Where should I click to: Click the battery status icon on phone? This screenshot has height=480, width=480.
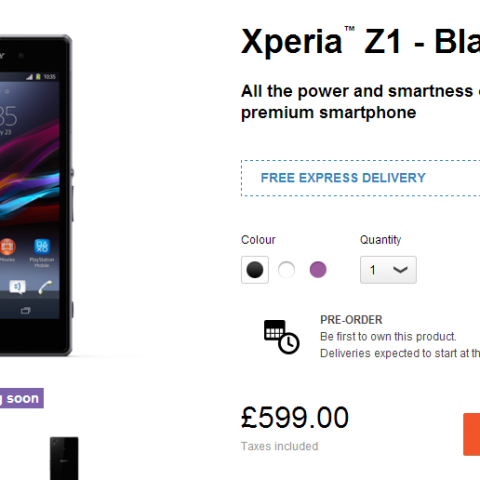click(x=38, y=77)
